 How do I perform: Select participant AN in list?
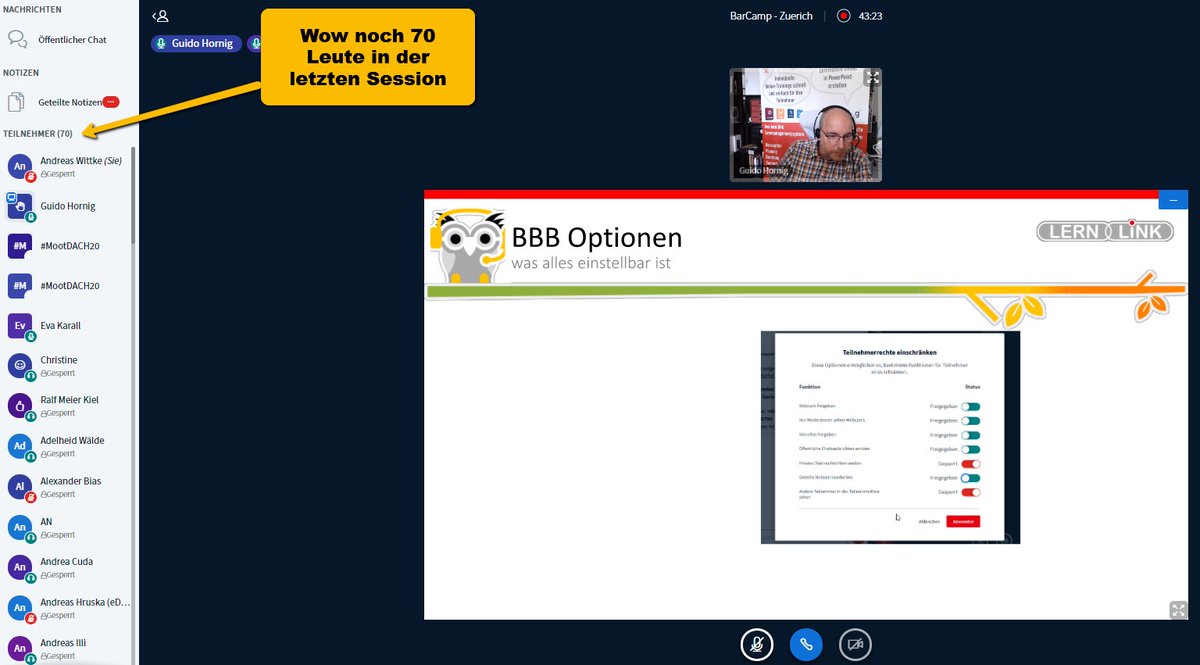point(68,527)
